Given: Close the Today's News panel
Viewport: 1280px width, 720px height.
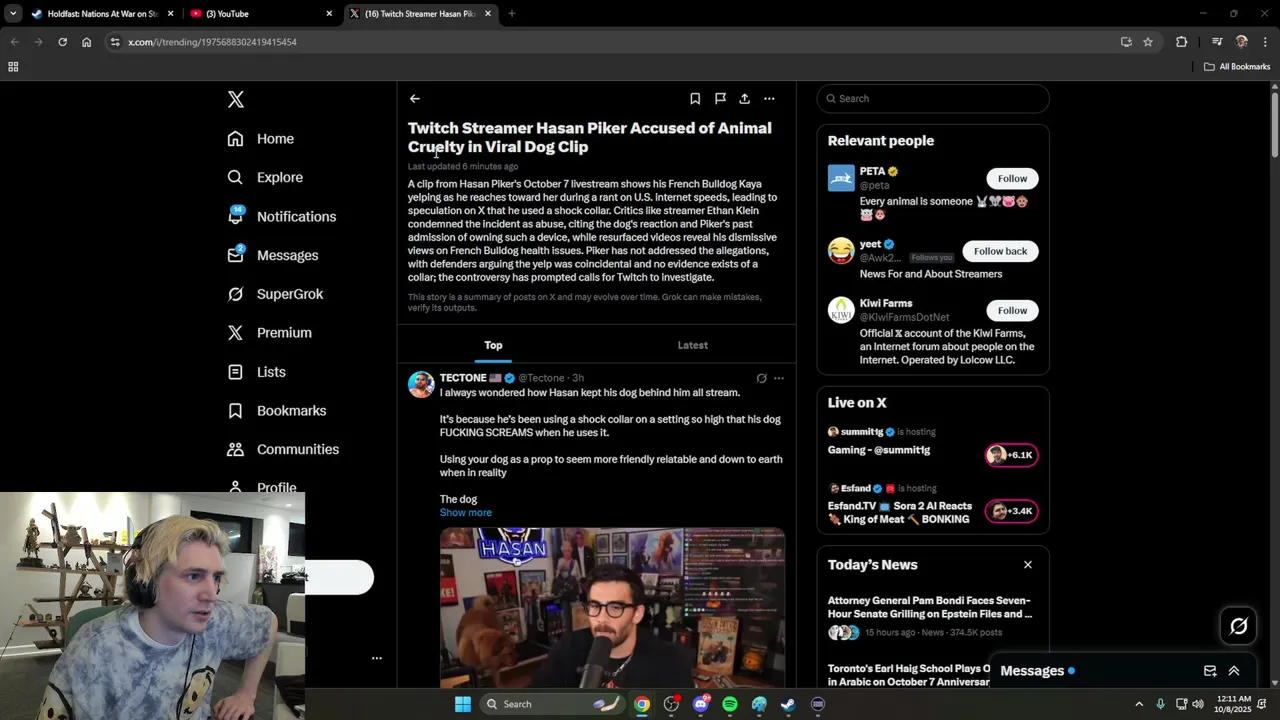Looking at the screenshot, I should tap(1027, 565).
